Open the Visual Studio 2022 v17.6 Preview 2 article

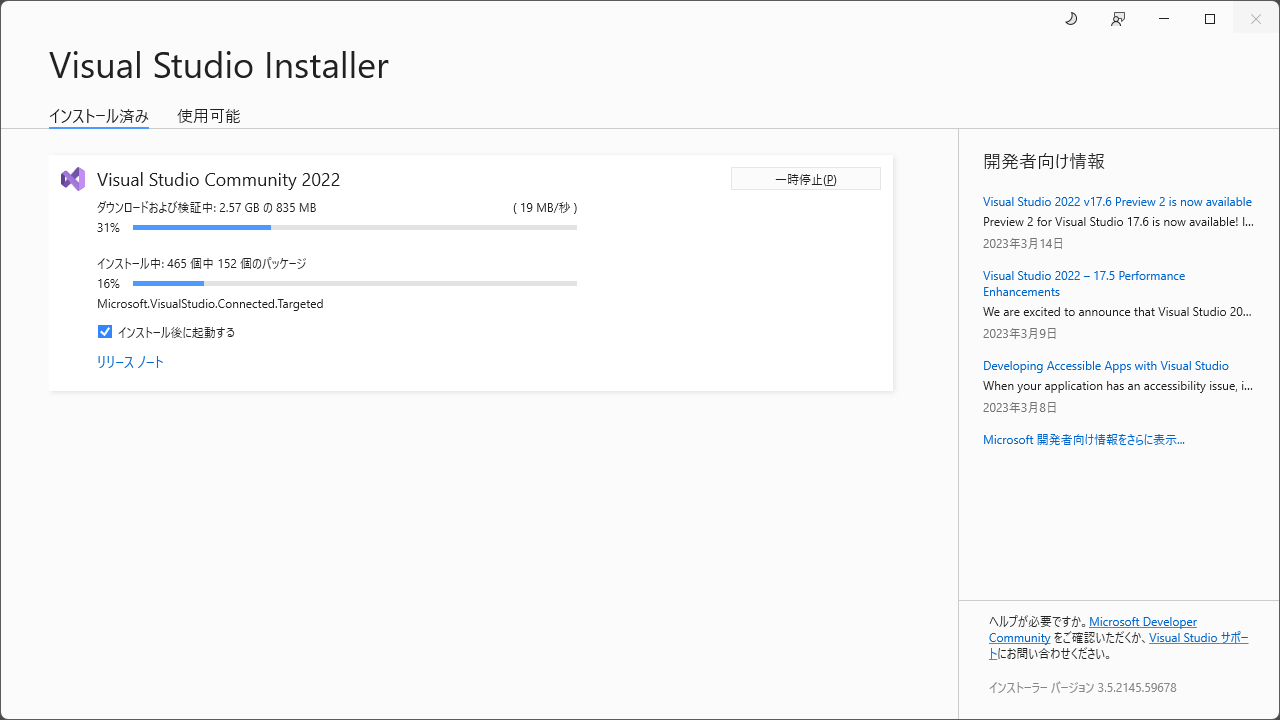click(1117, 201)
